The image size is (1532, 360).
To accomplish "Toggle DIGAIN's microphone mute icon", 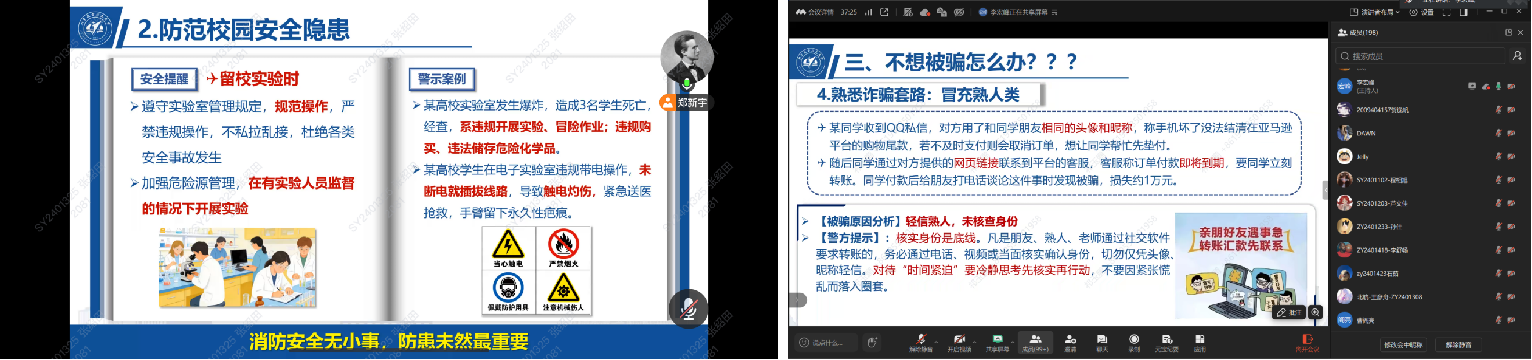I will point(1498,133).
